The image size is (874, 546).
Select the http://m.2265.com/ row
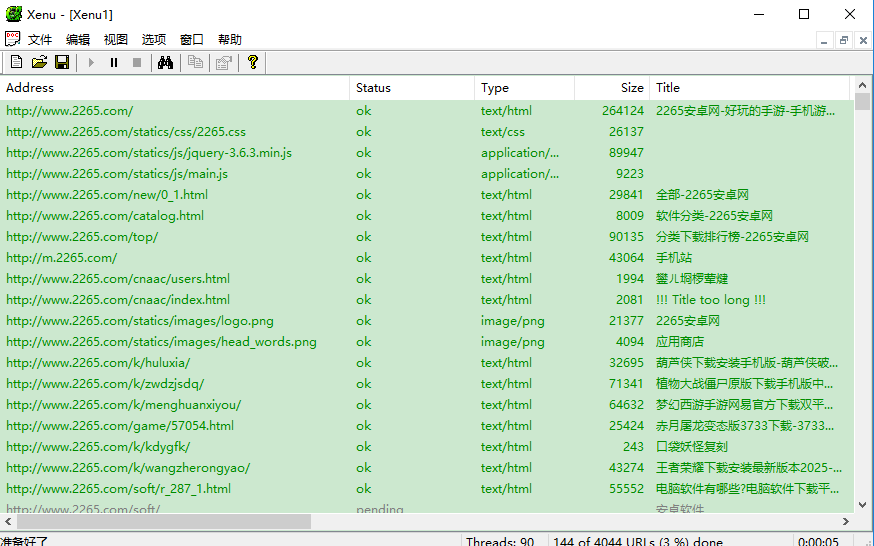[x=62, y=258]
